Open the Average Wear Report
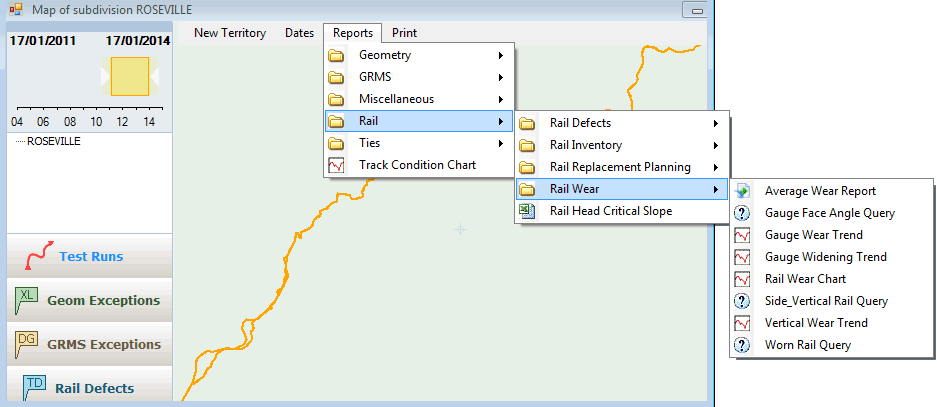This screenshot has height=407, width=937. (819, 191)
